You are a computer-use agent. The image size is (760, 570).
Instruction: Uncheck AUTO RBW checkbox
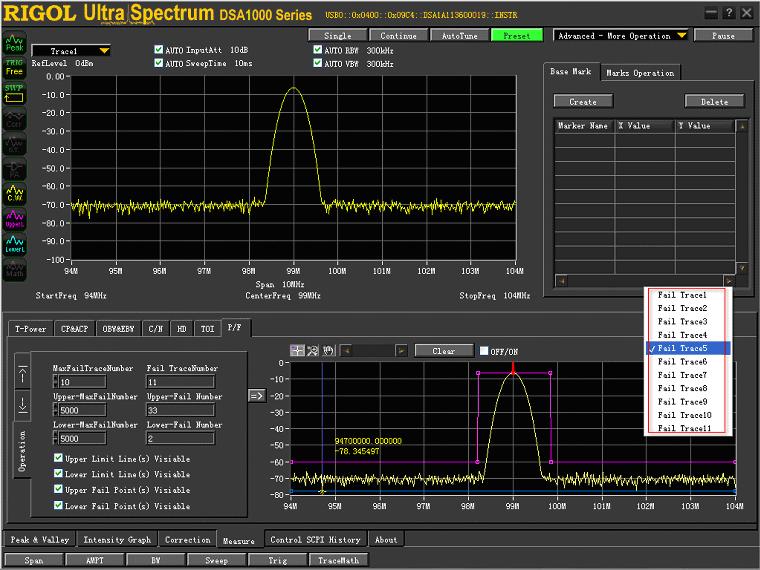click(x=318, y=49)
